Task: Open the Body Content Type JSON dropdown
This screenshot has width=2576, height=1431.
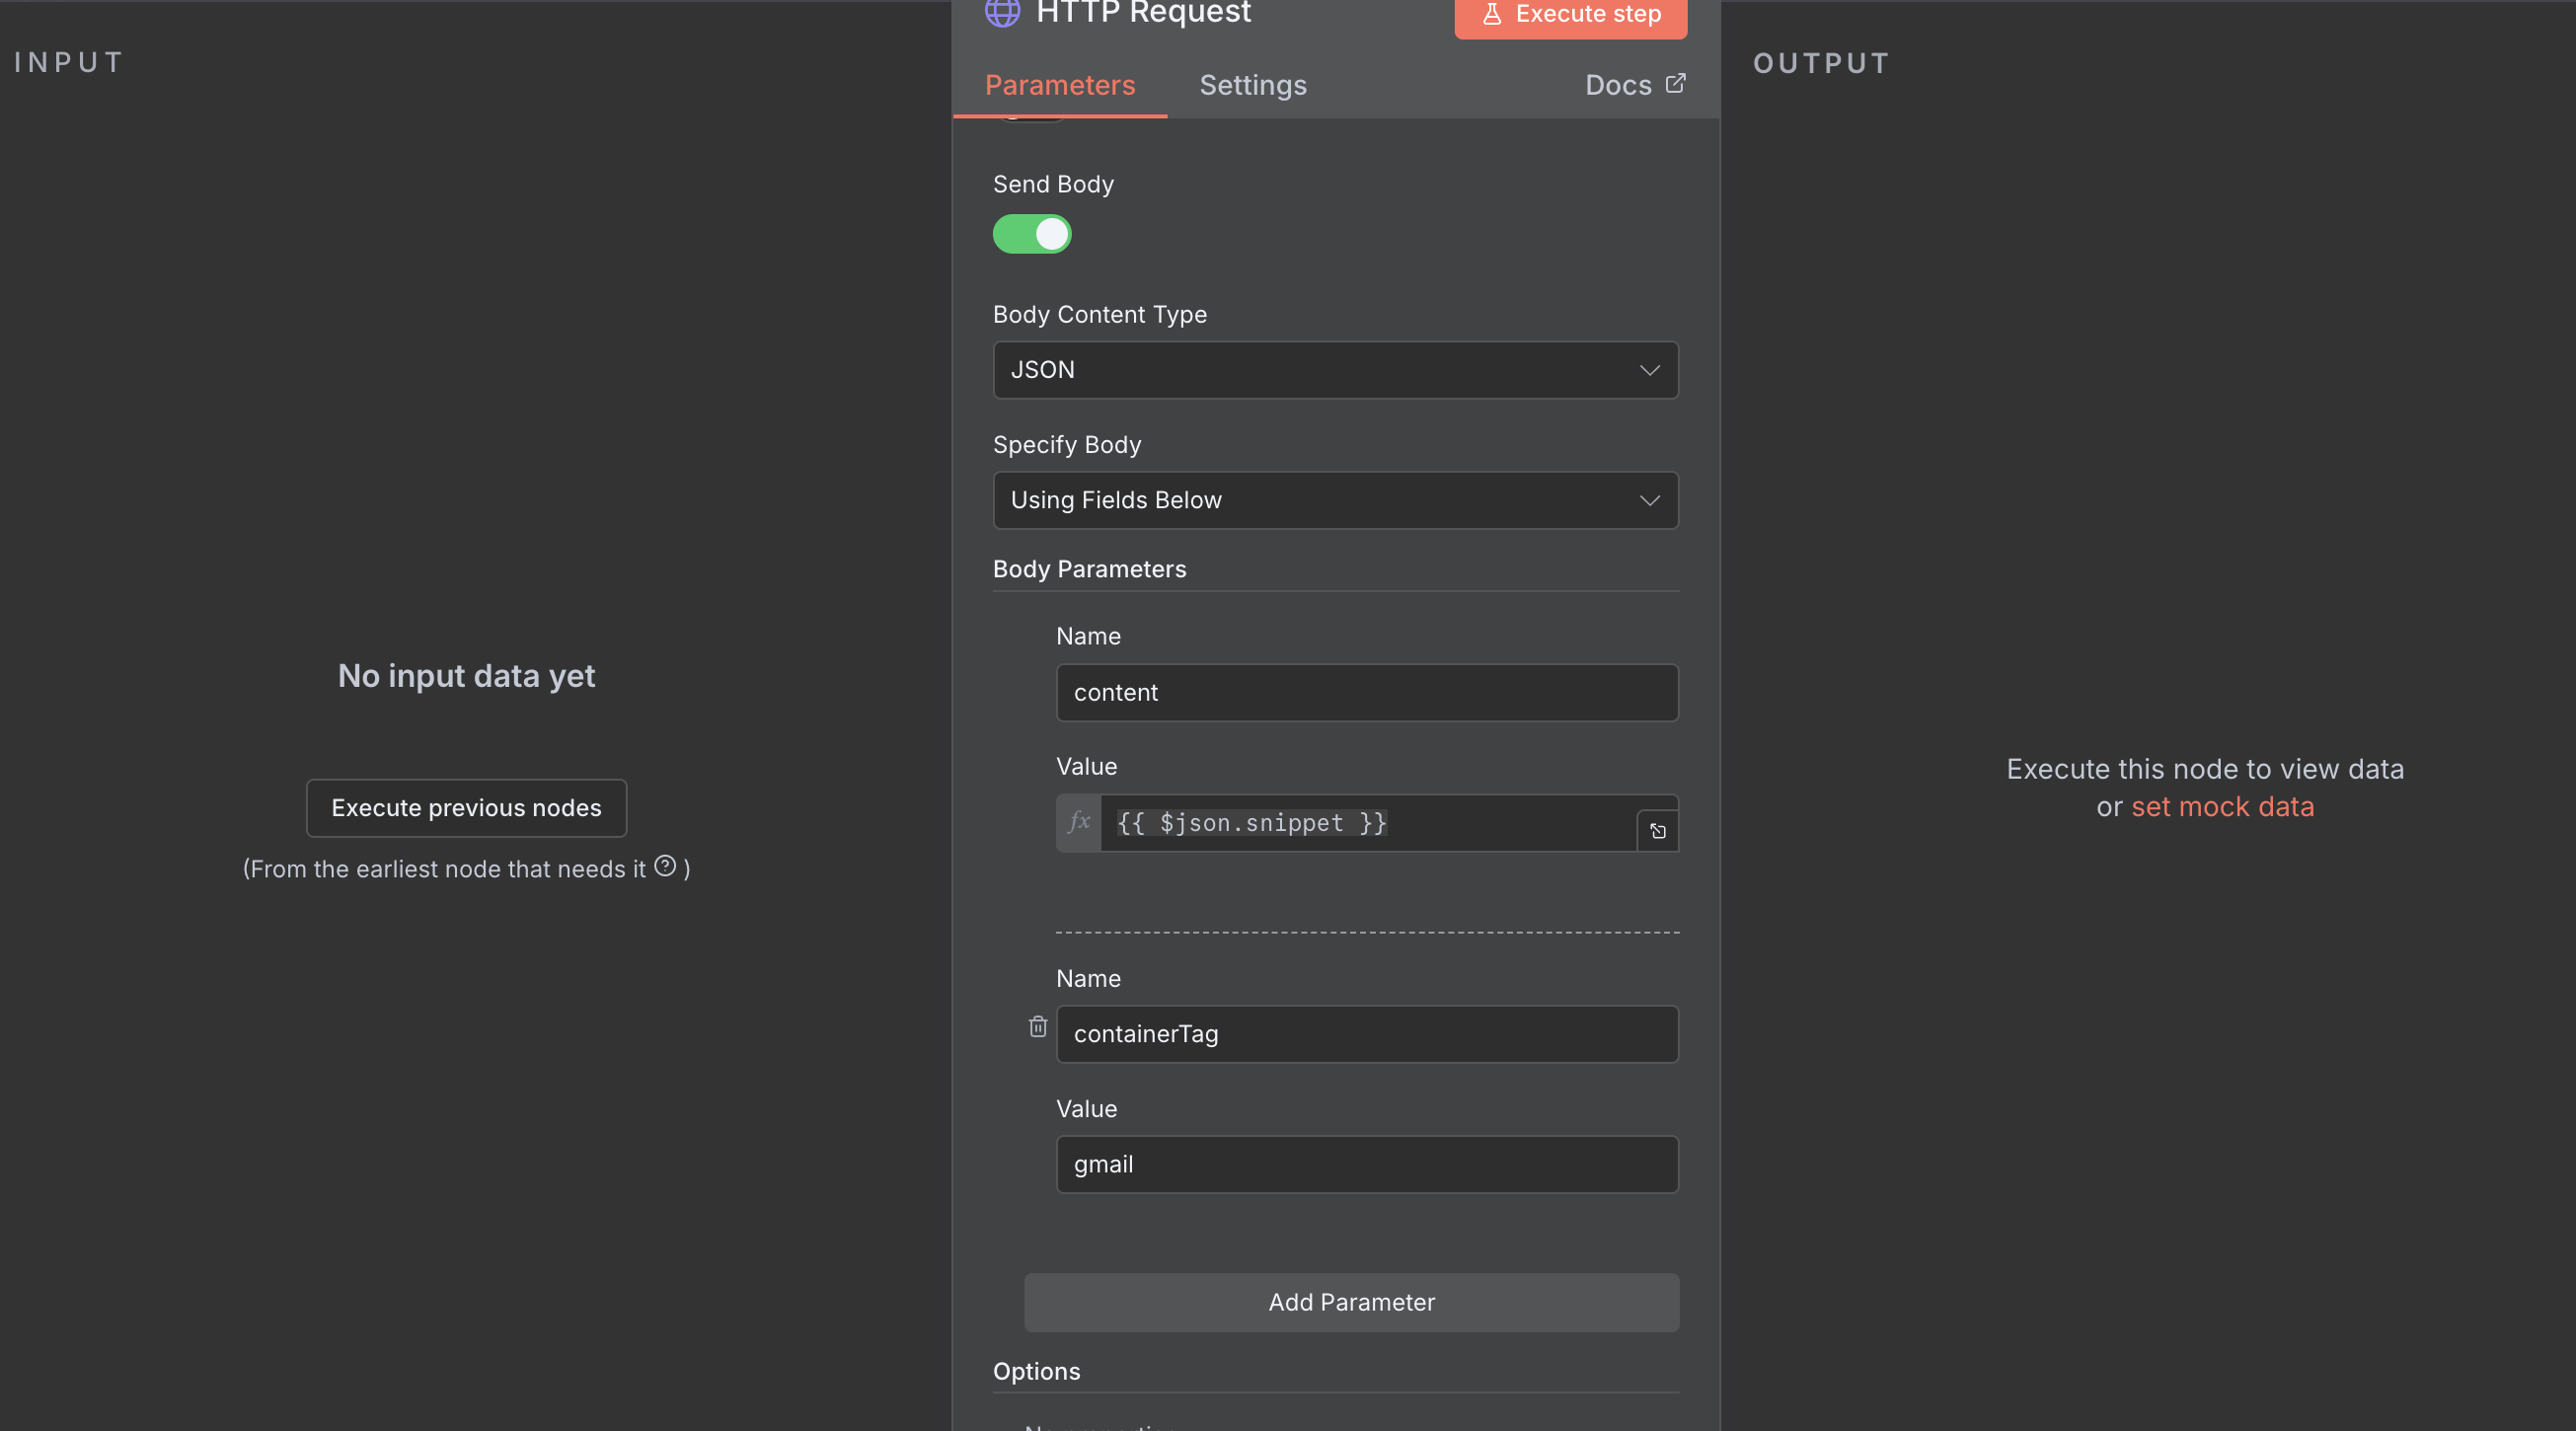Action: pos(1334,370)
